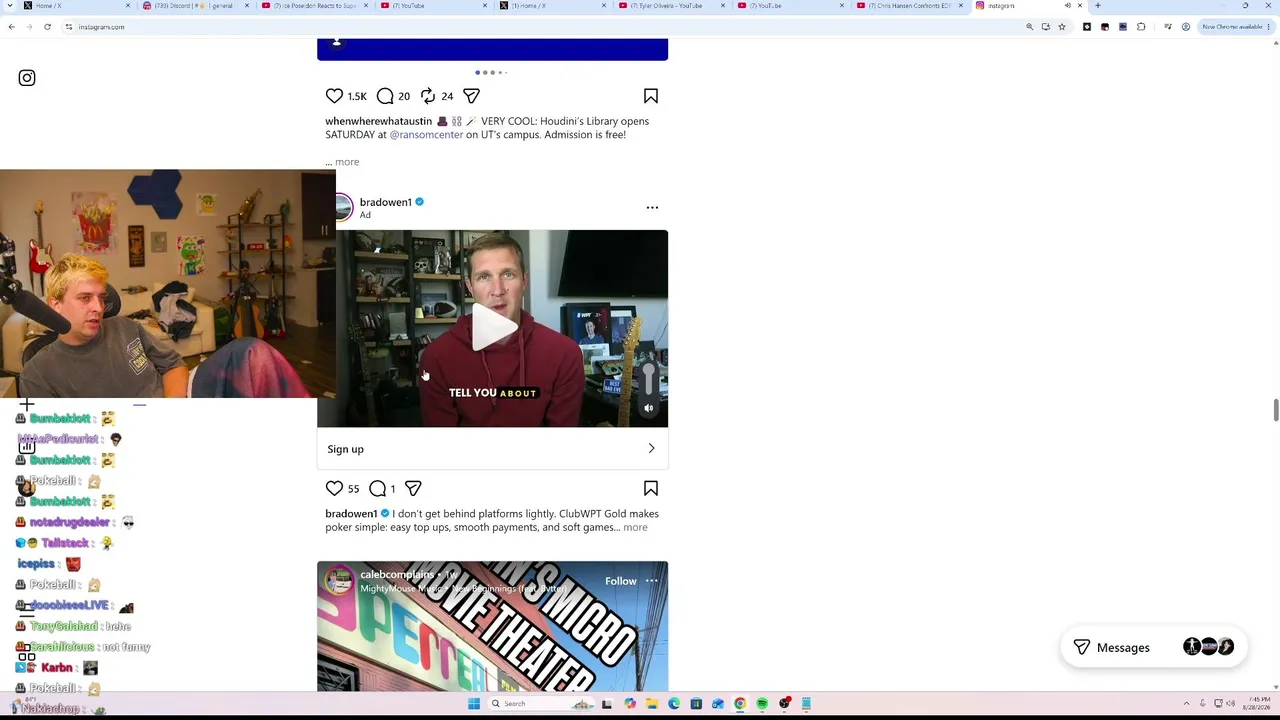Unmute the bradowen1 ad video
This screenshot has width=1280, height=720.
pos(649,408)
